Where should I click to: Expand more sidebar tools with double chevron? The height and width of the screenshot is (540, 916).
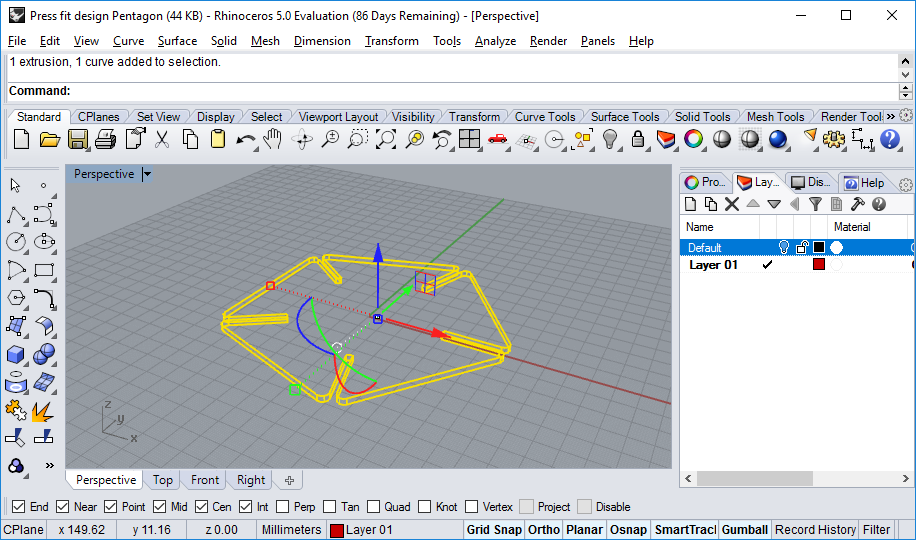pyautogui.click(x=50, y=466)
